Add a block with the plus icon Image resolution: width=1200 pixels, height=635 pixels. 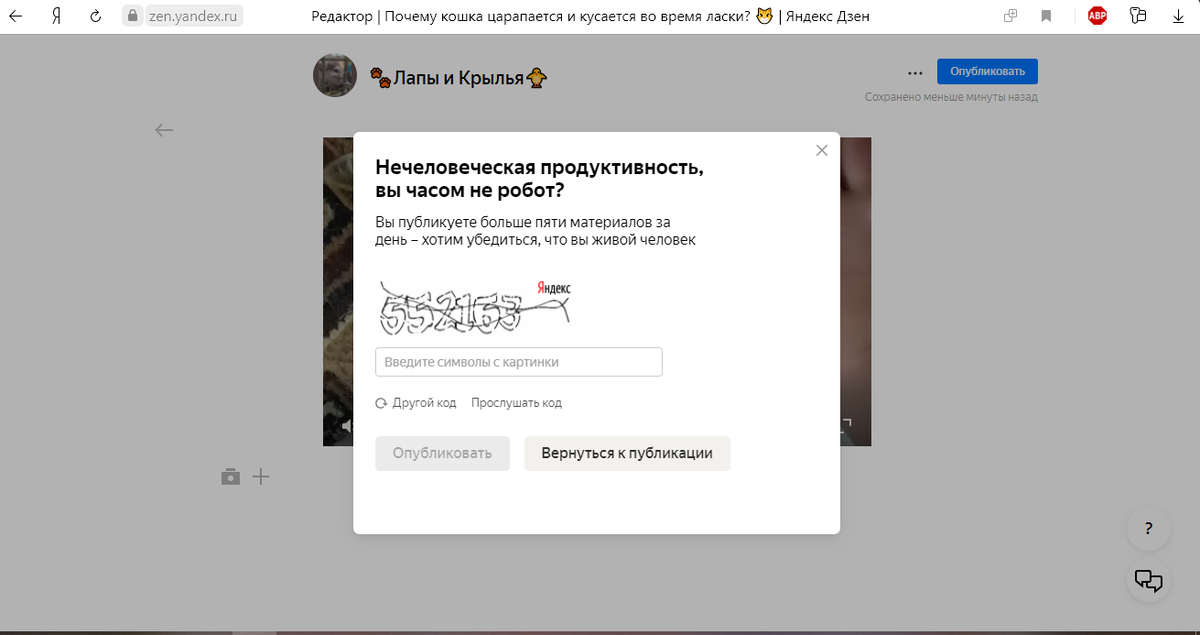(x=261, y=477)
